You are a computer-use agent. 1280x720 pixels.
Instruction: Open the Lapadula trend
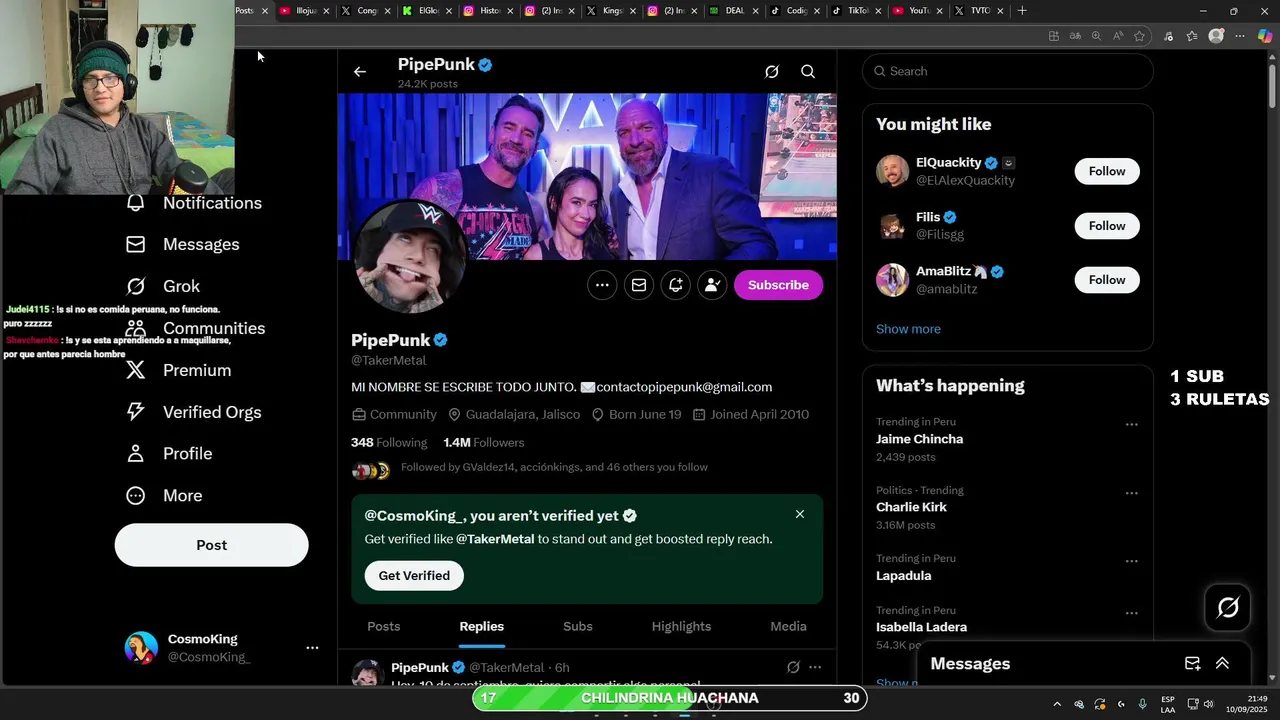tap(903, 576)
